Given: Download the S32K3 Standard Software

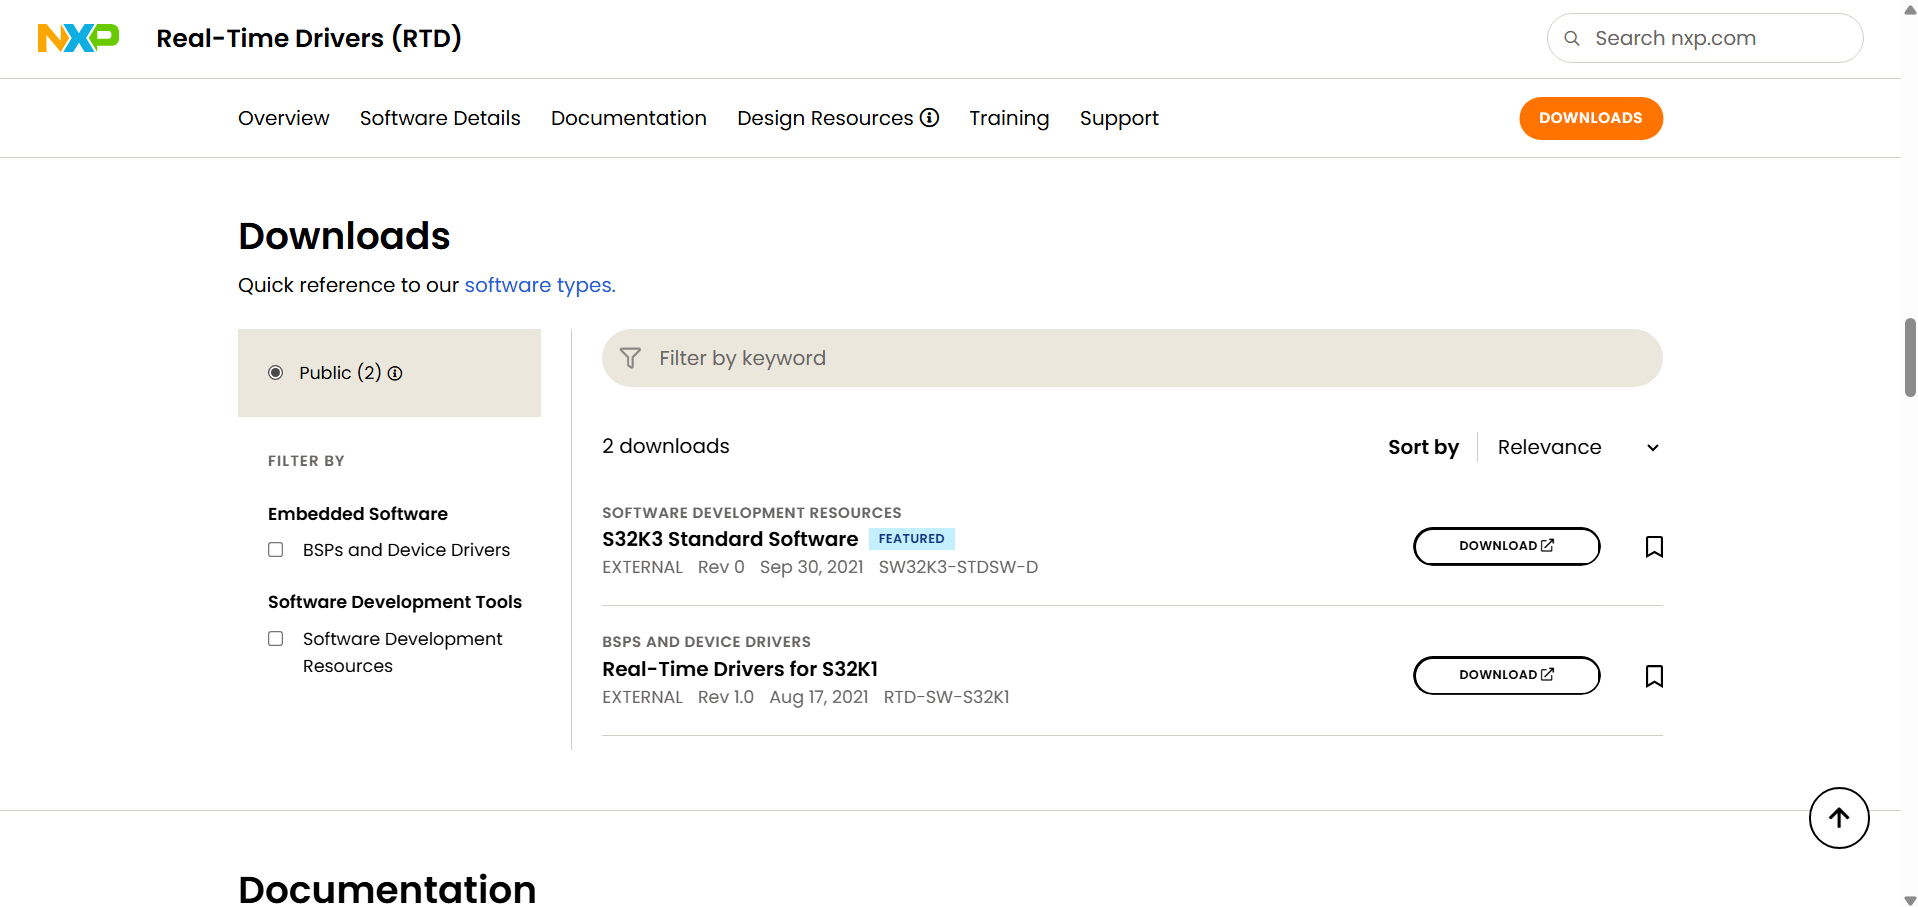Looking at the screenshot, I should (1506, 546).
